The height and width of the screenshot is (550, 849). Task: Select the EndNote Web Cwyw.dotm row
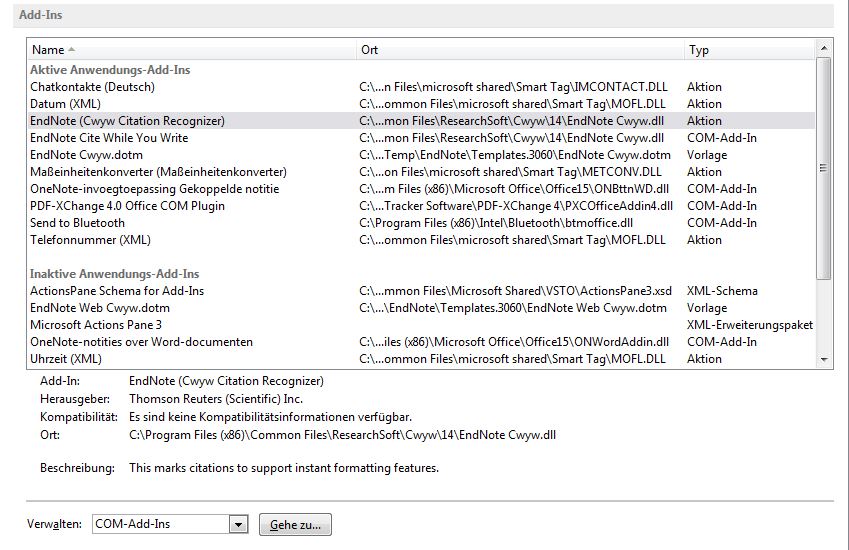click(x=421, y=308)
